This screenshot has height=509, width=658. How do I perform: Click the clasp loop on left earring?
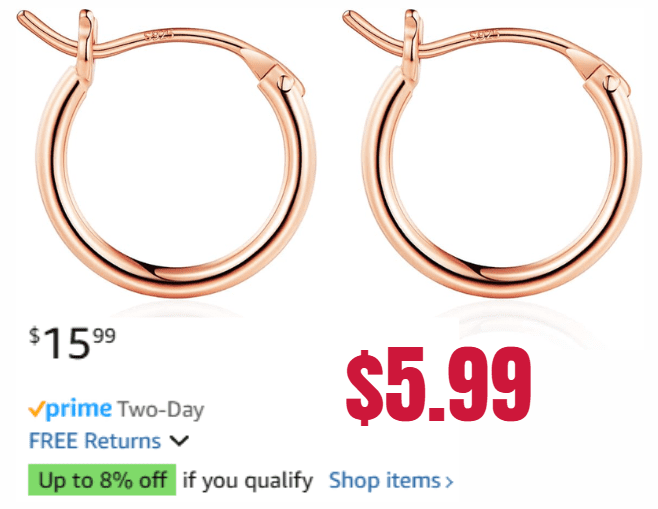click(x=86, y=42)
